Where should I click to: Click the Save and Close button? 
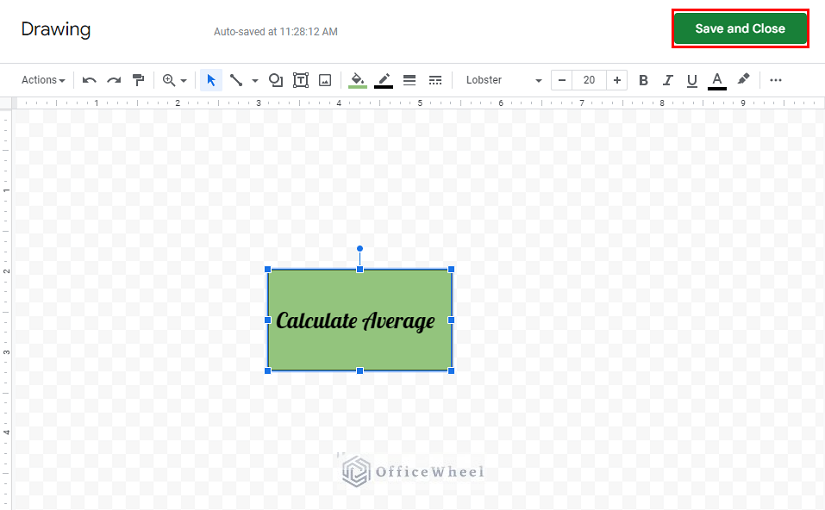point(740,28)
